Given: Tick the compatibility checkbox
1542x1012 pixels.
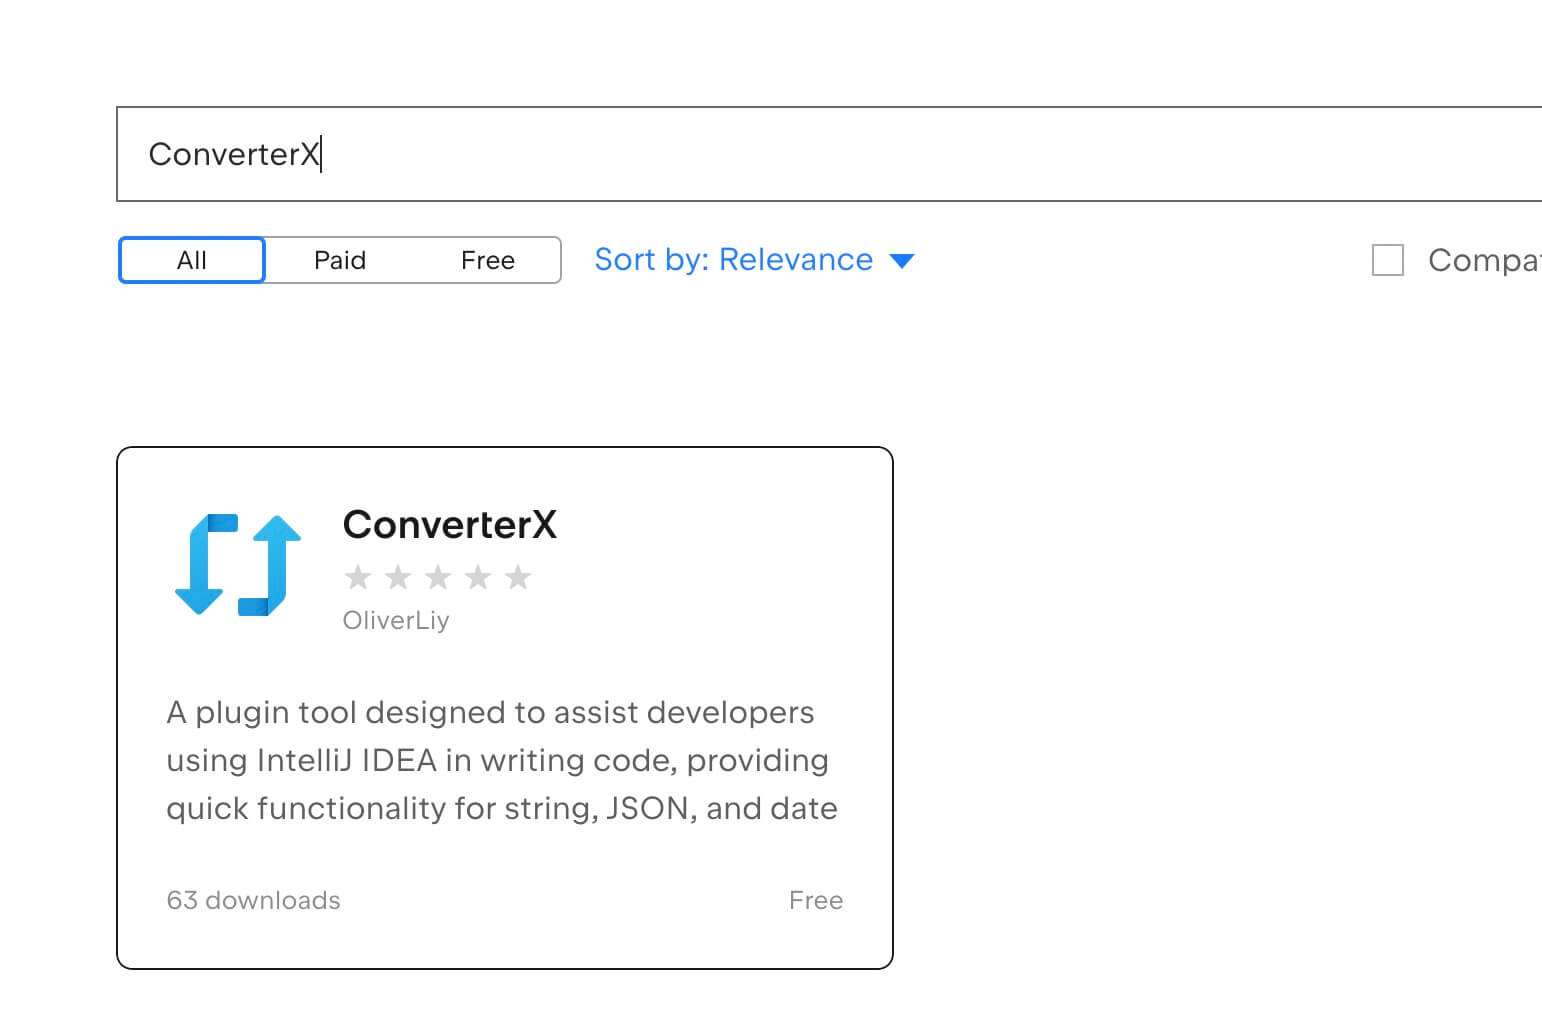Looking at the screenshot, I should 1387,260.
